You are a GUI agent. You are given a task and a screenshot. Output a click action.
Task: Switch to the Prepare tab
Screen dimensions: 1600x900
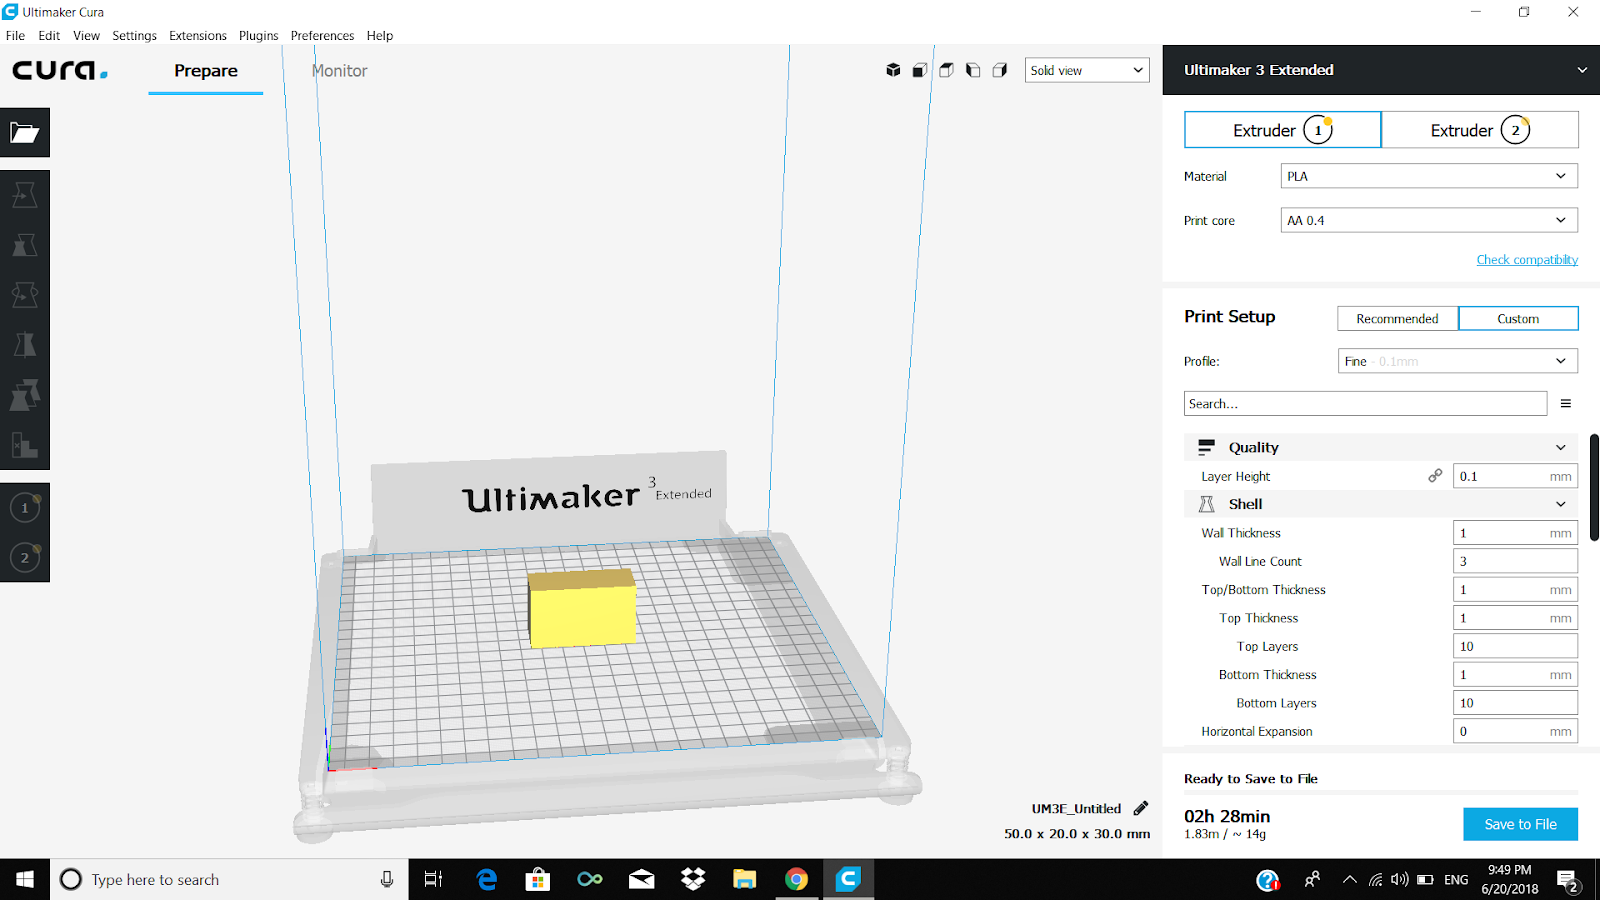(206, 71)
